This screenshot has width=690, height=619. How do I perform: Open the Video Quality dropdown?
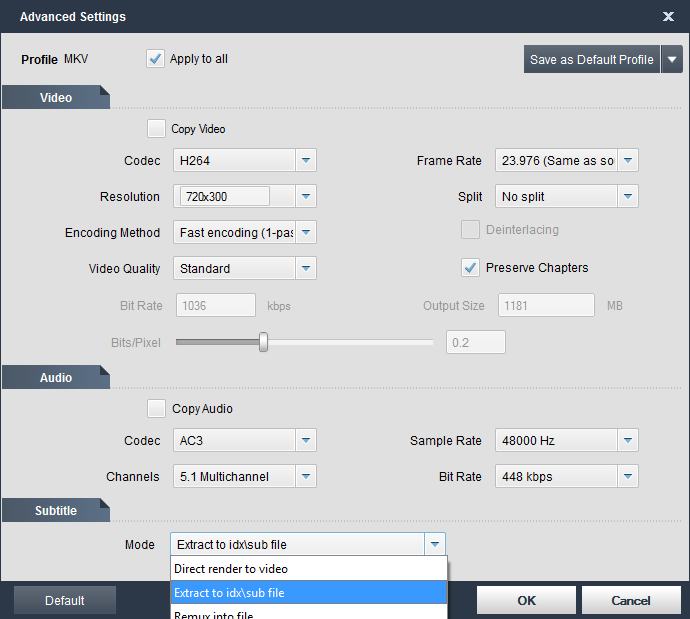coord(306,269)
